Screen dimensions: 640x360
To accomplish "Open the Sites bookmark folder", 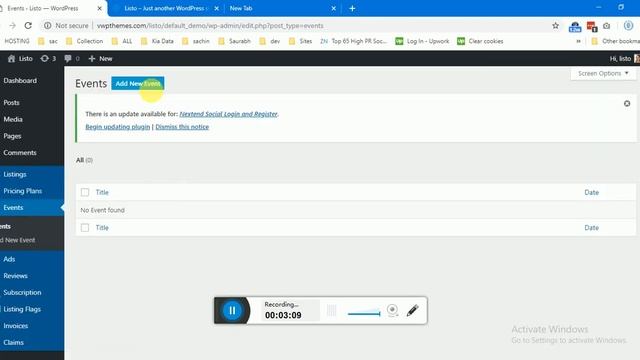I will (x=300, y=41).
